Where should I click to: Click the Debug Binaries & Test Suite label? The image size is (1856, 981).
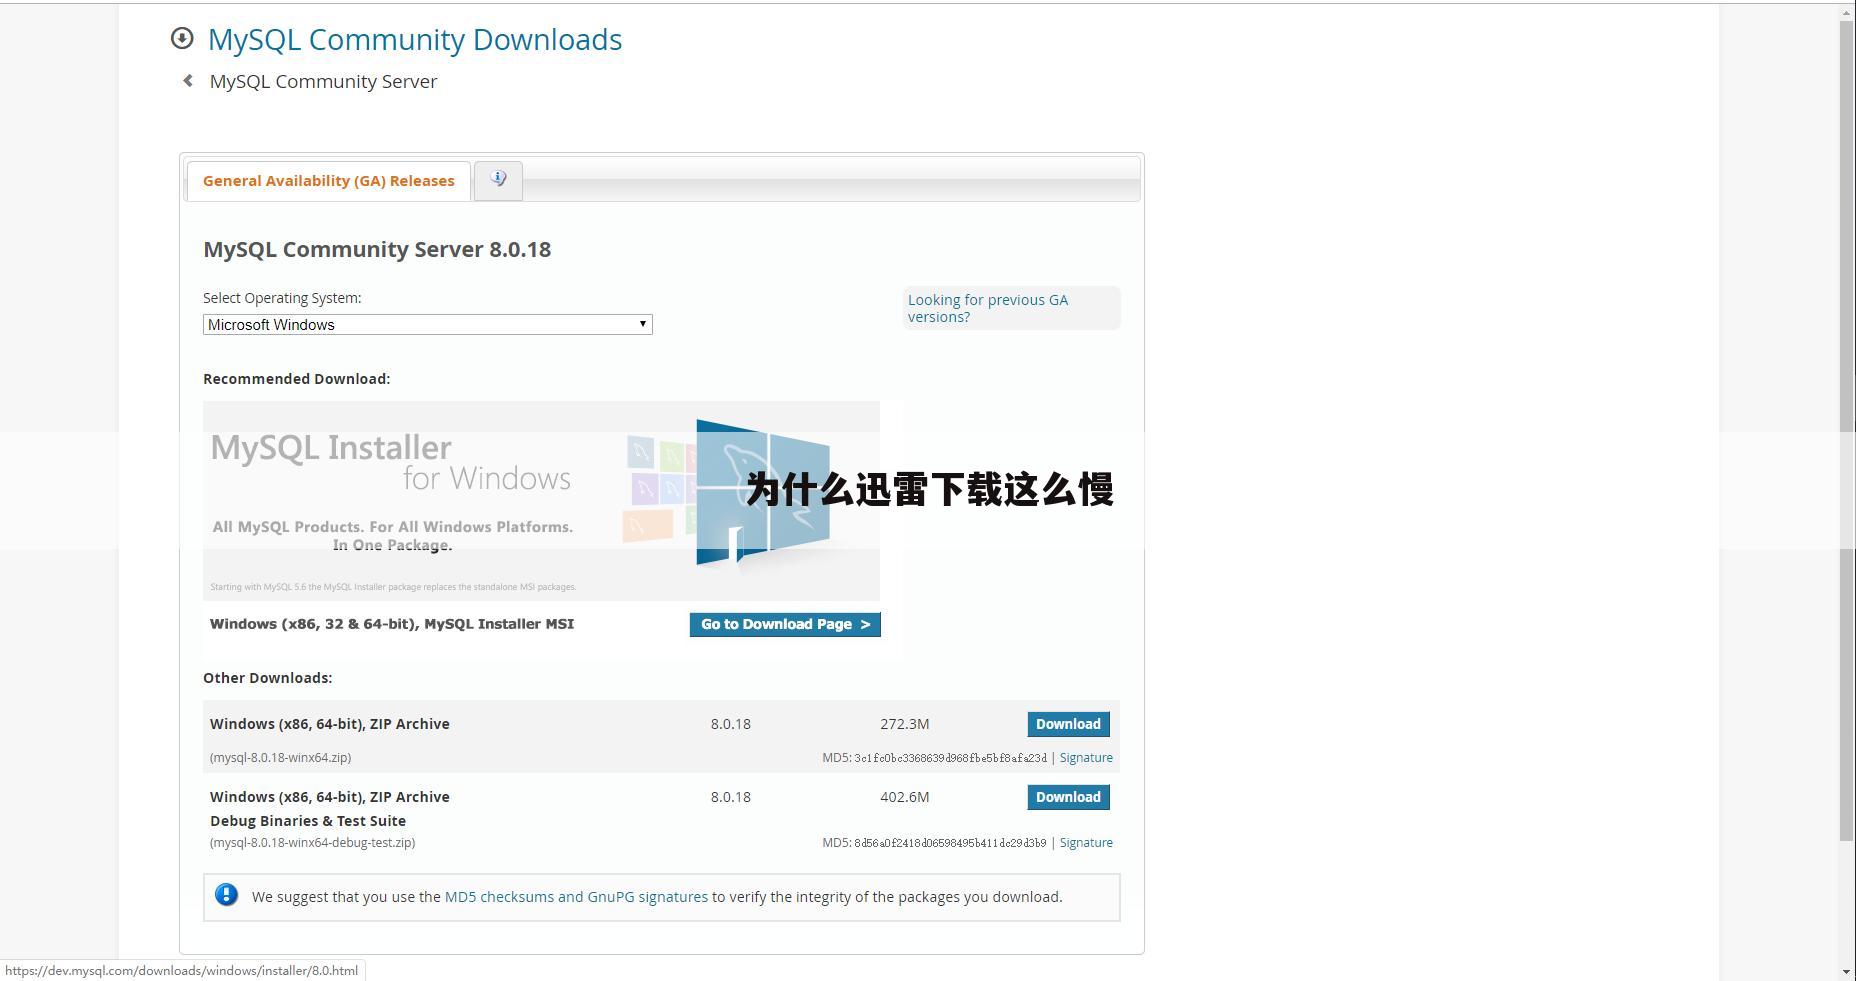tap(308, 821)
